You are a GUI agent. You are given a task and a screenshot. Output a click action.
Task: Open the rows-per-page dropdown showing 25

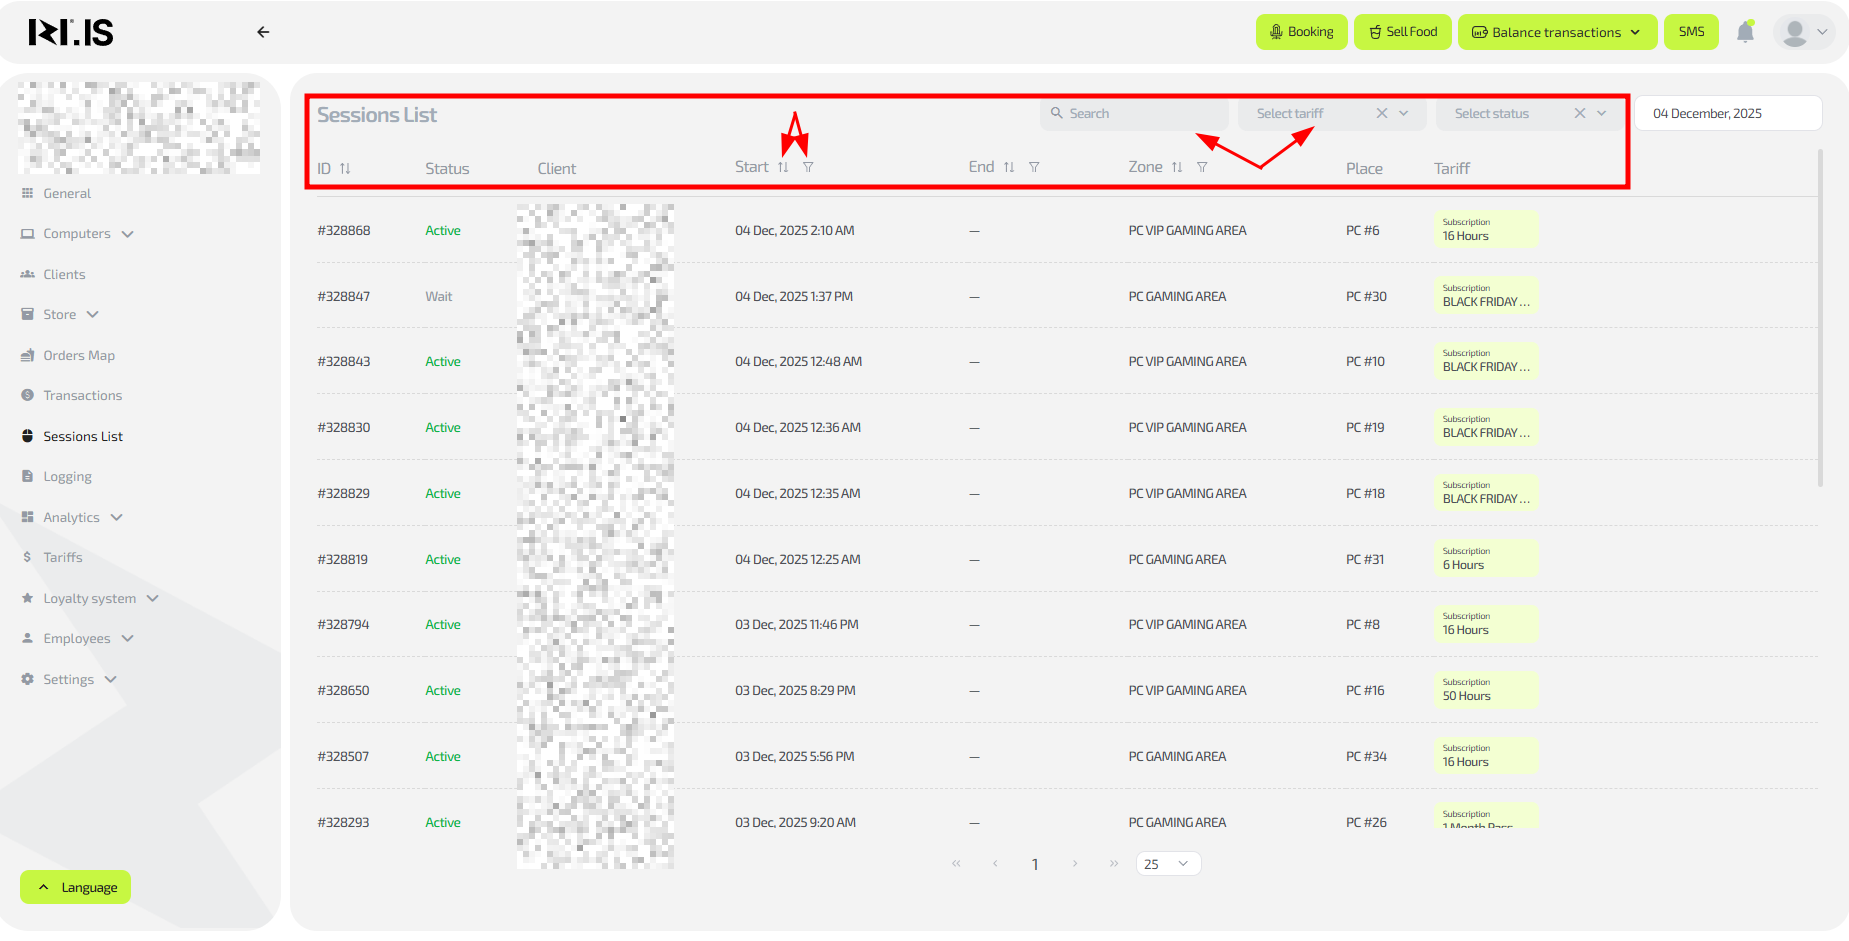(x=1168, y=864)
